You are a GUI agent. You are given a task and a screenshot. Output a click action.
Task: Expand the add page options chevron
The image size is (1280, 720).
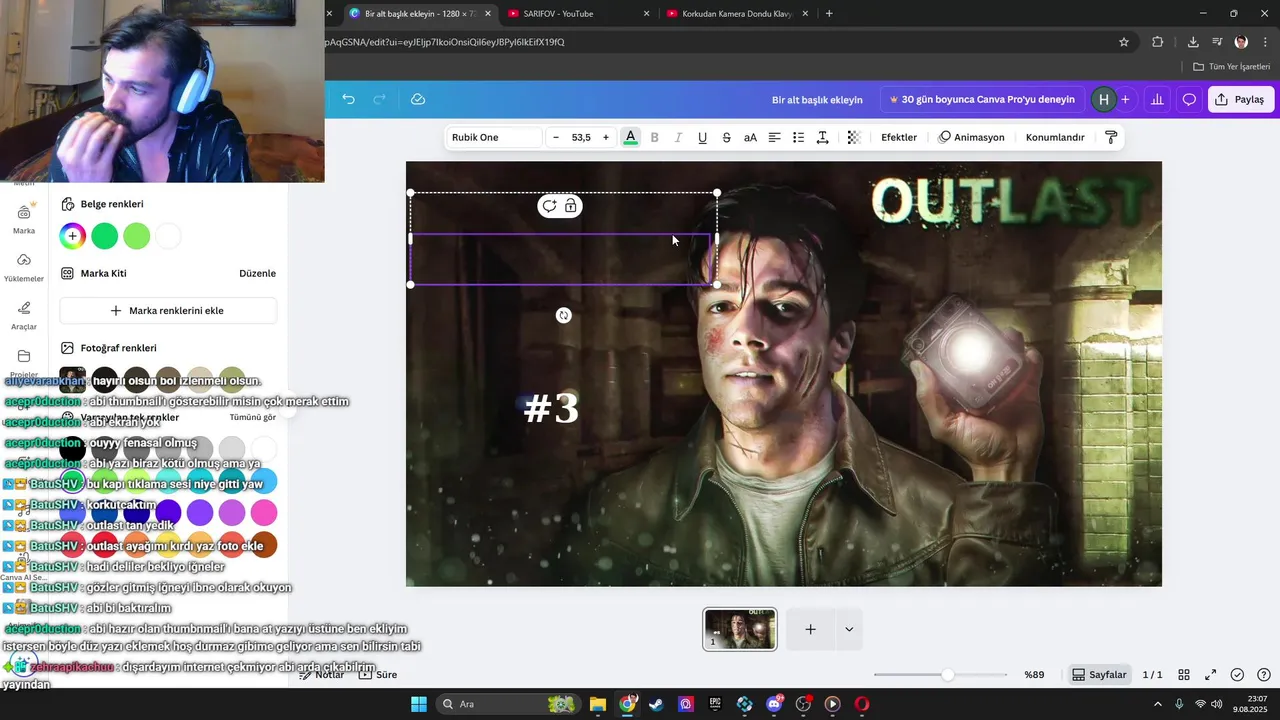tap(849, 629)
